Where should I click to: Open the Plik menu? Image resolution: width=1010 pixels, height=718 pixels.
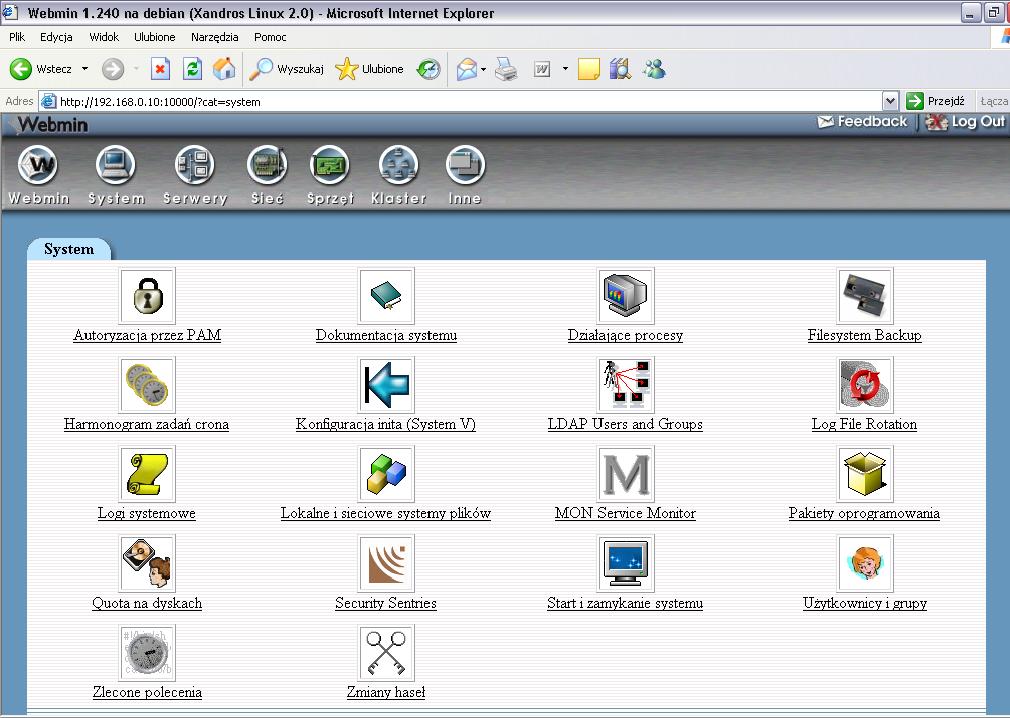tap(17, 37)
